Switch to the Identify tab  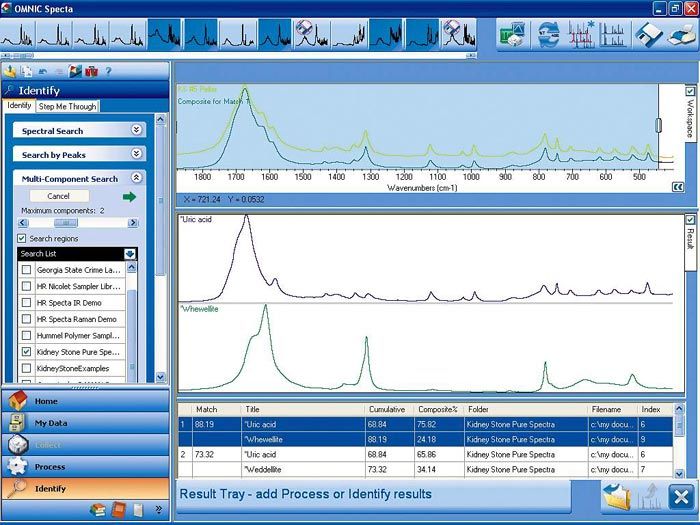click(x=19, y=105)
